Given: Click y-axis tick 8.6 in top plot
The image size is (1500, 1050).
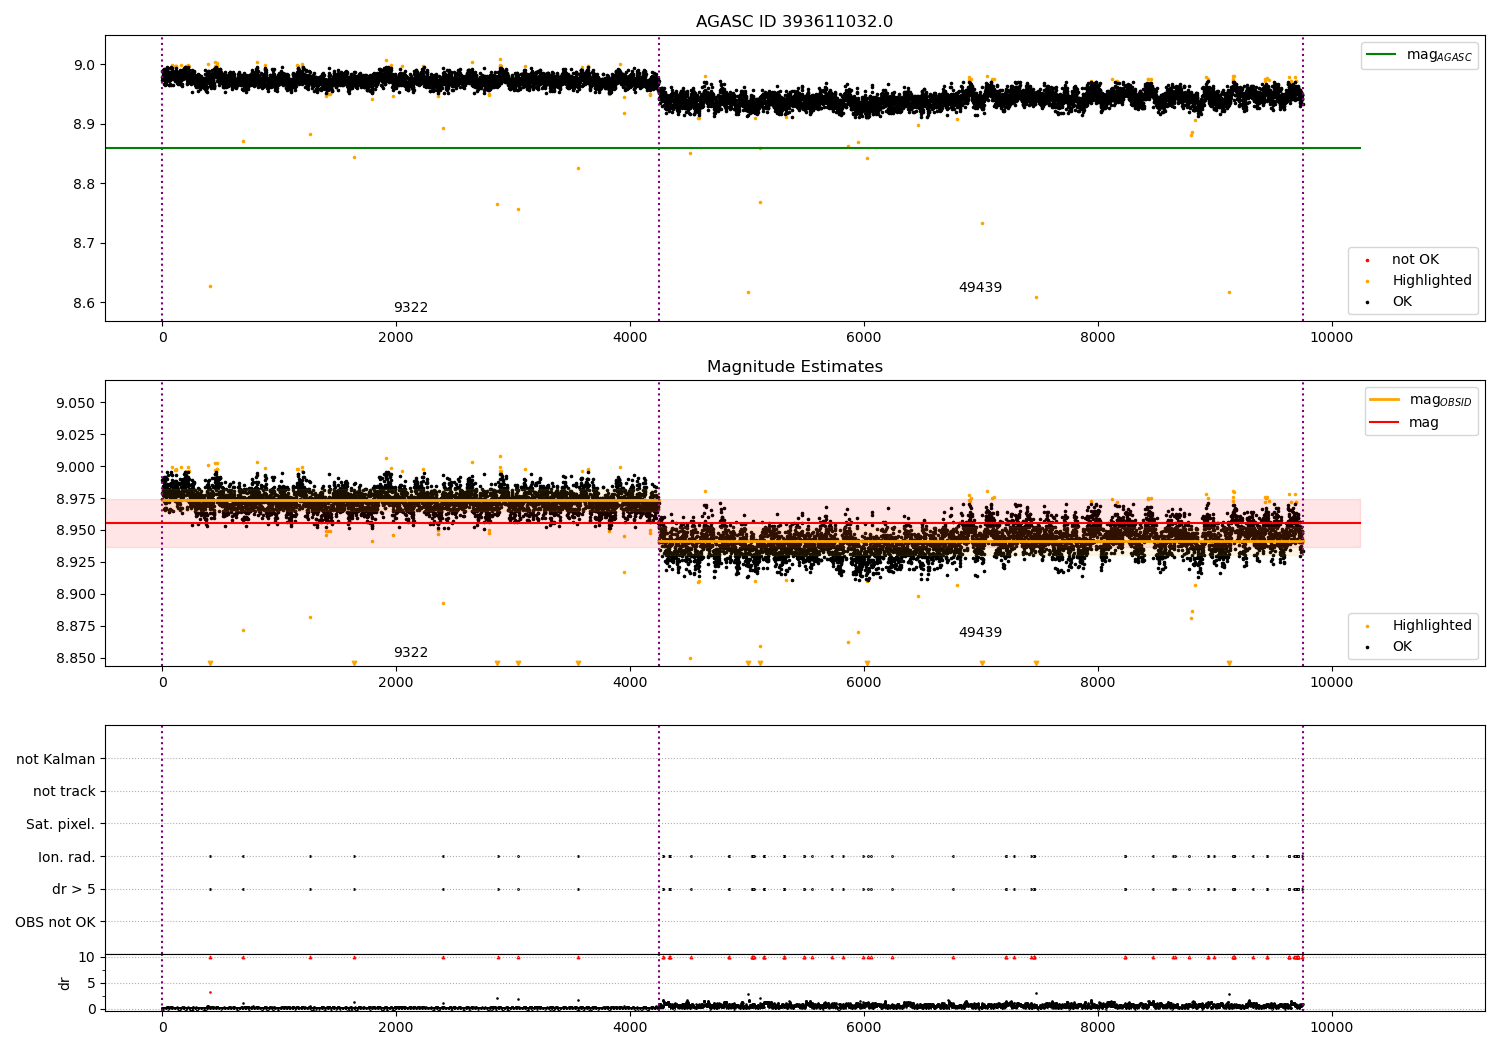Looking at the screenshot, I should [x=83, y=304].
